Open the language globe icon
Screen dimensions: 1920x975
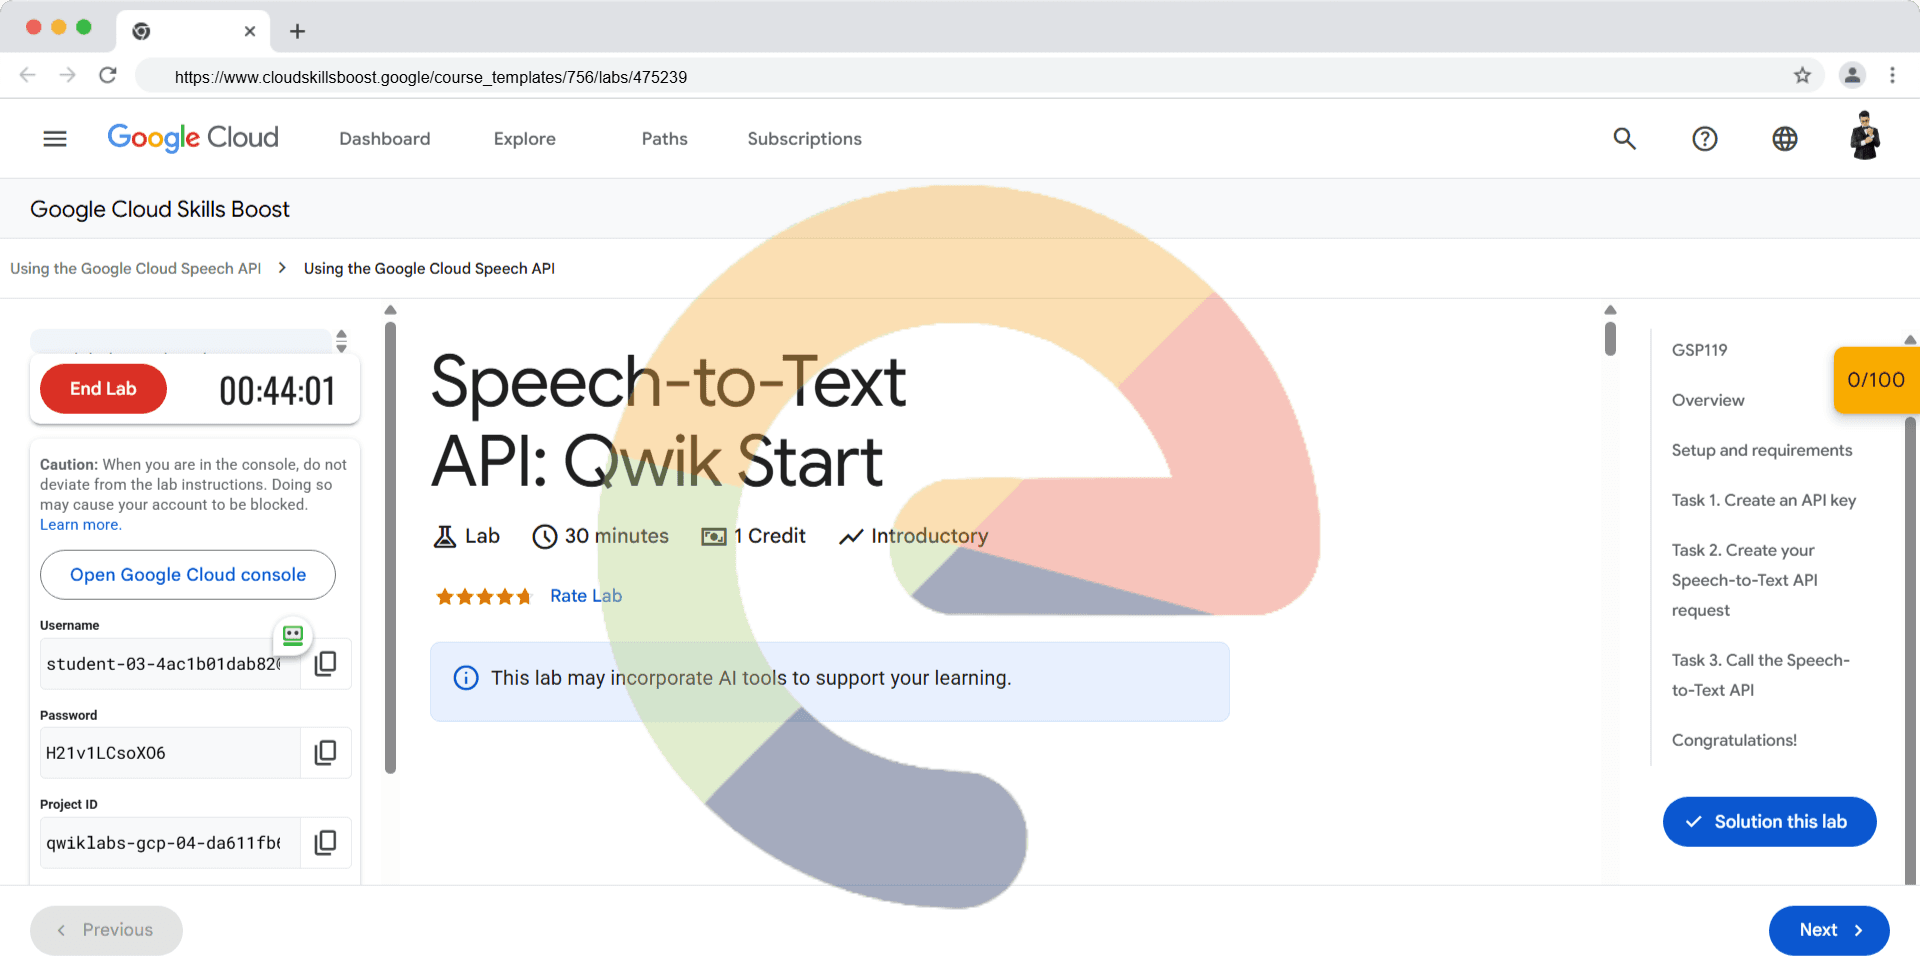tap(1785, 139)
